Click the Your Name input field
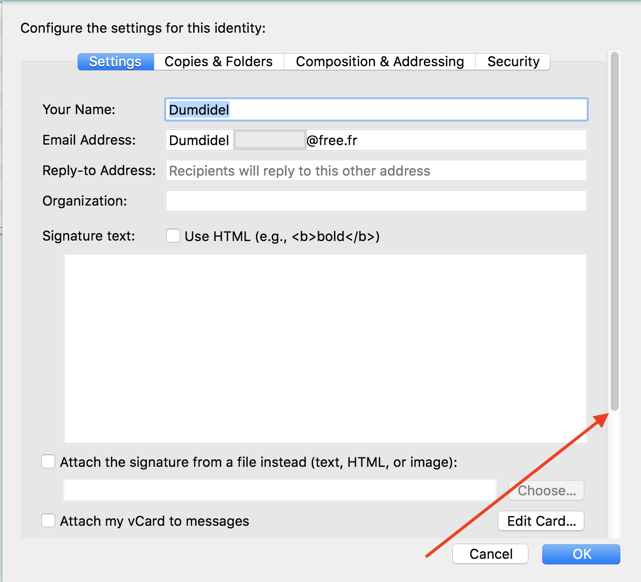641x582 pixels. click(x=376, y=110)
